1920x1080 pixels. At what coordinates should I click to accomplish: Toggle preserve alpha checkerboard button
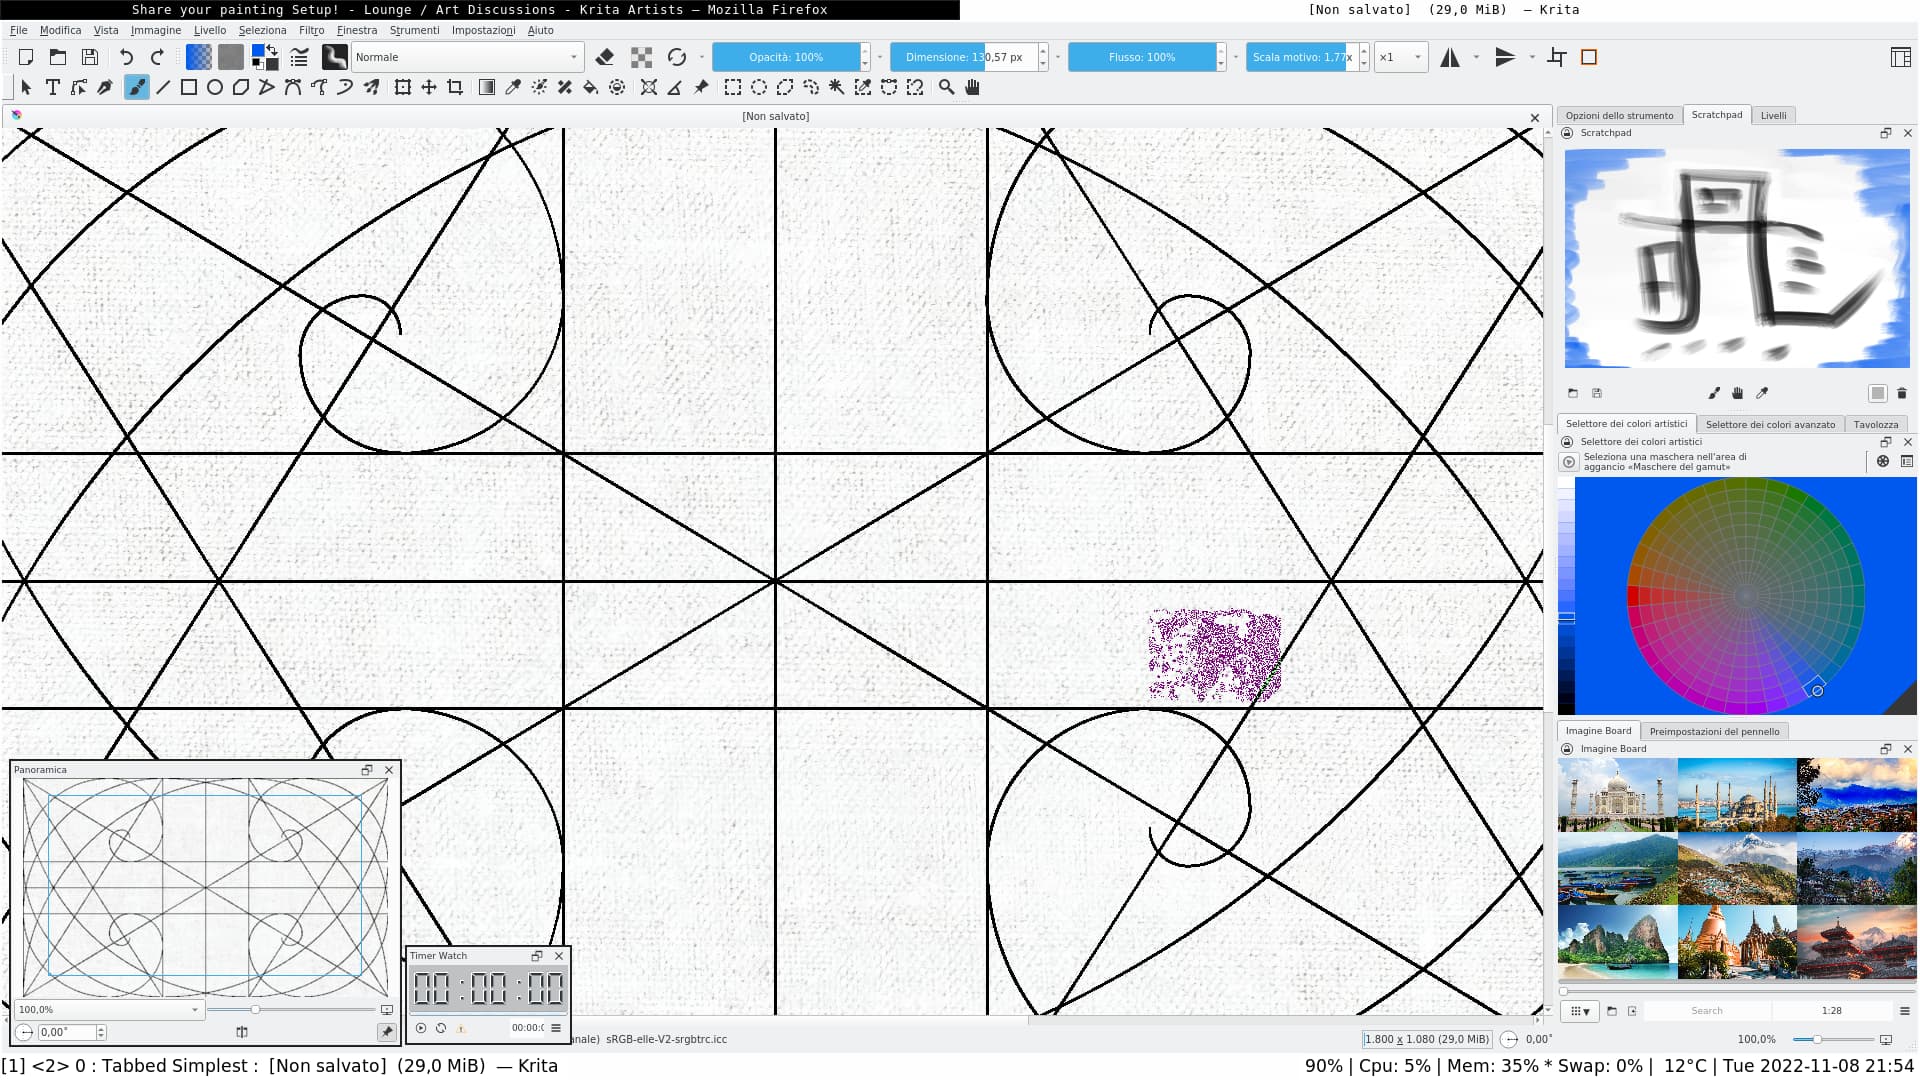(x=641, y=57)
